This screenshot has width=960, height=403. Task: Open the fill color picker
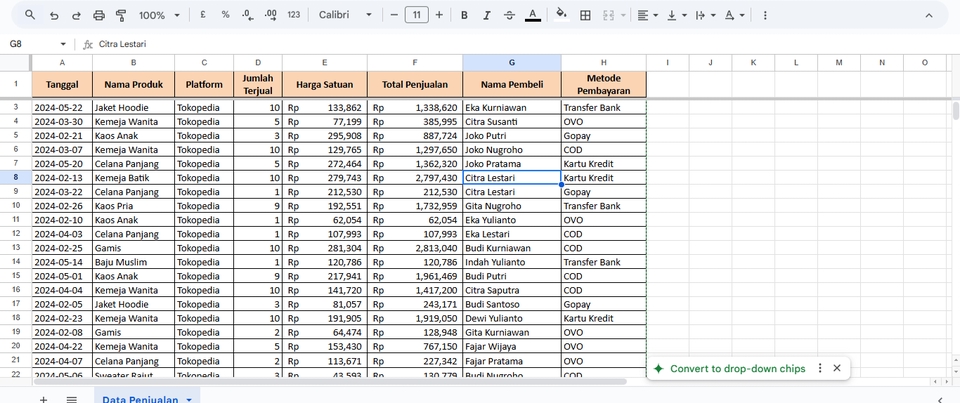pos(561,15)
